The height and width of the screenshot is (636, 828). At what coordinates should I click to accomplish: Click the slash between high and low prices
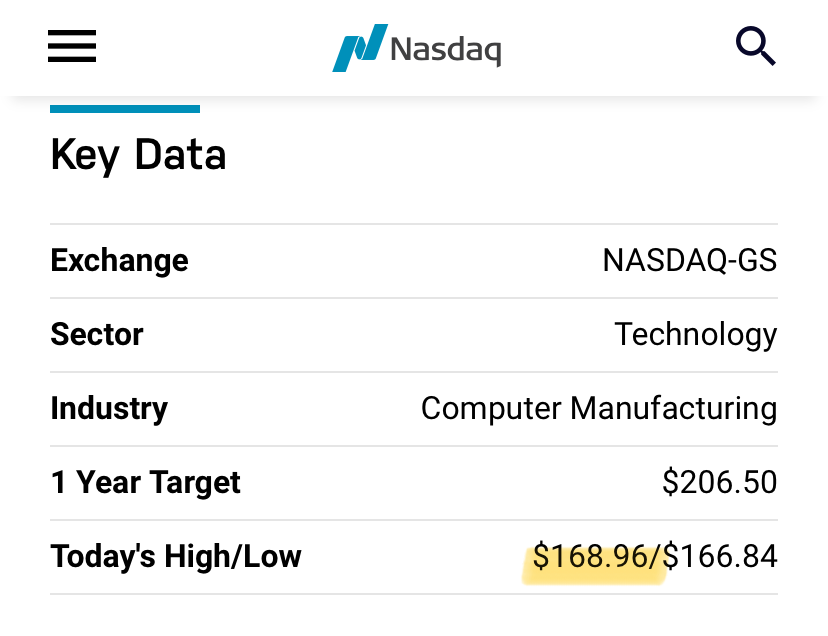coord(655,557)
